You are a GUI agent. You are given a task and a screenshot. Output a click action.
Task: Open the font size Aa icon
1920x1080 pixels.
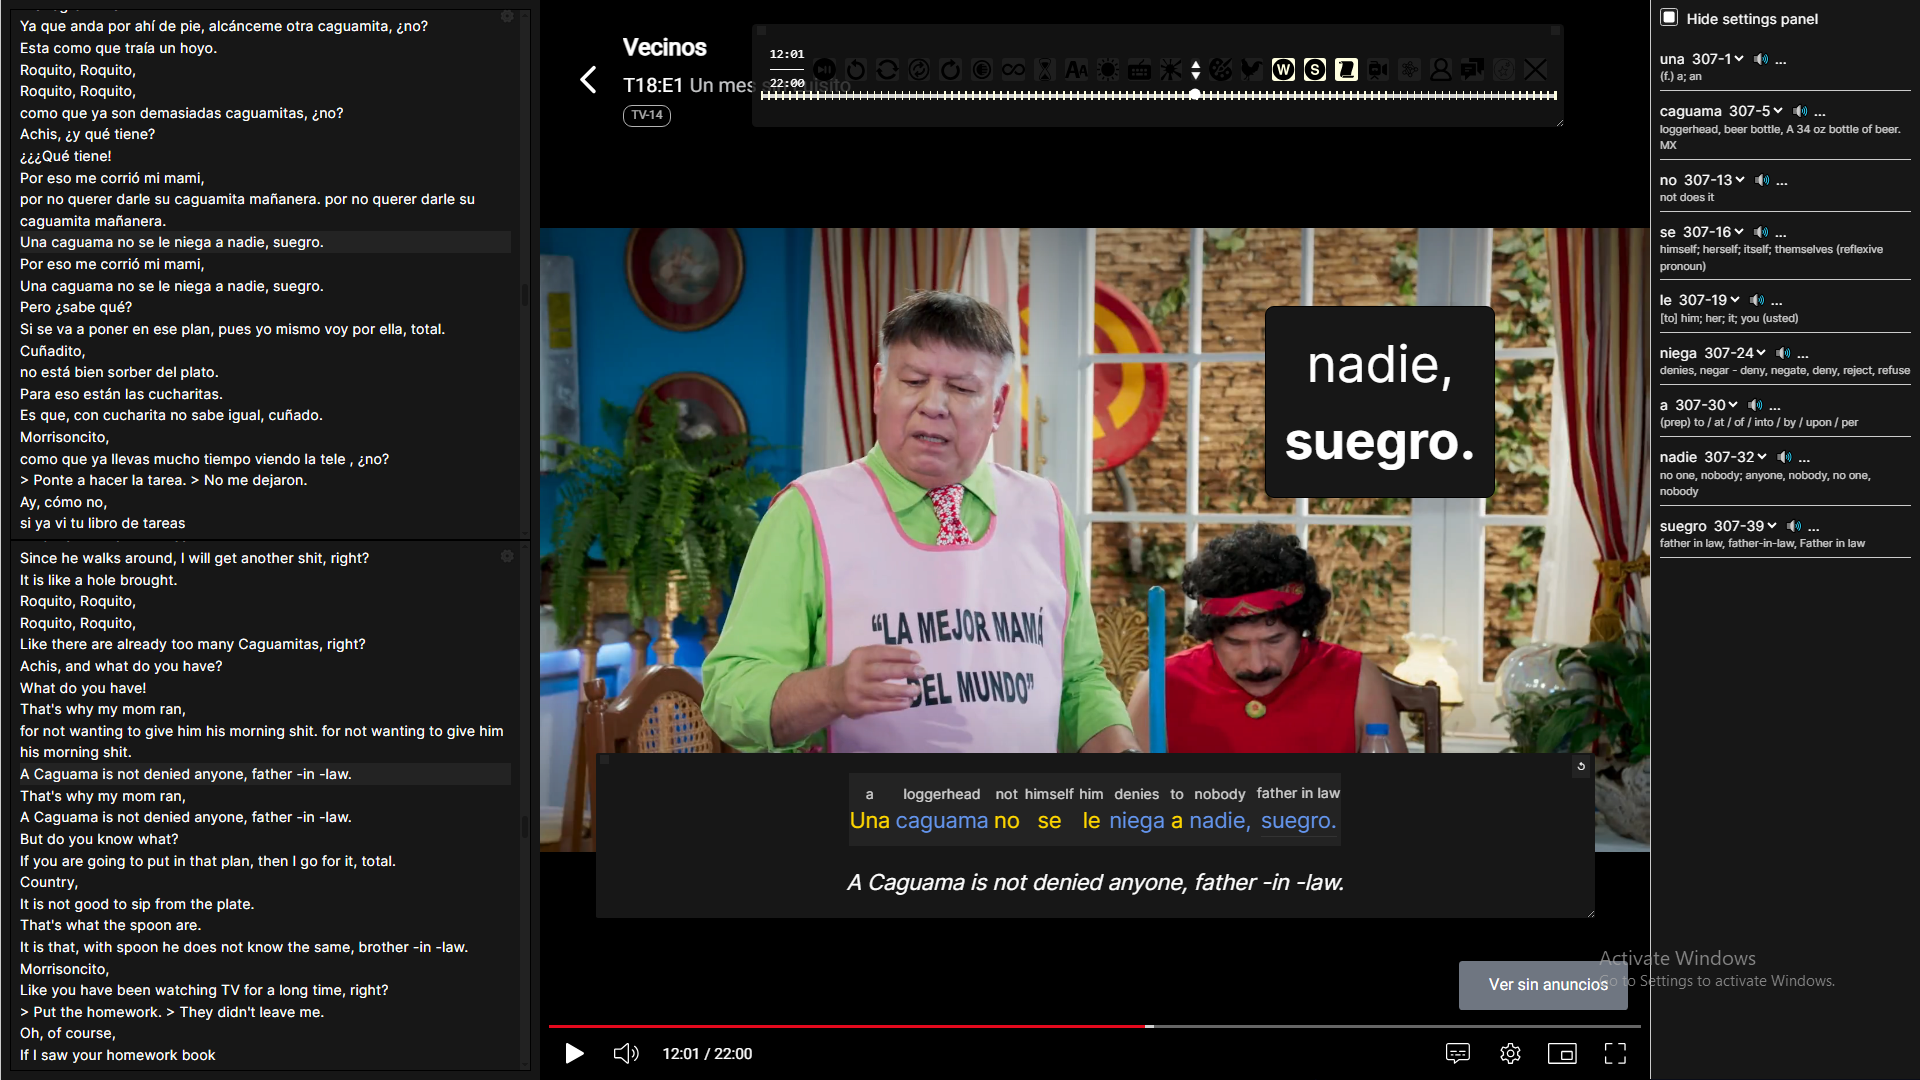point(1076,69)
